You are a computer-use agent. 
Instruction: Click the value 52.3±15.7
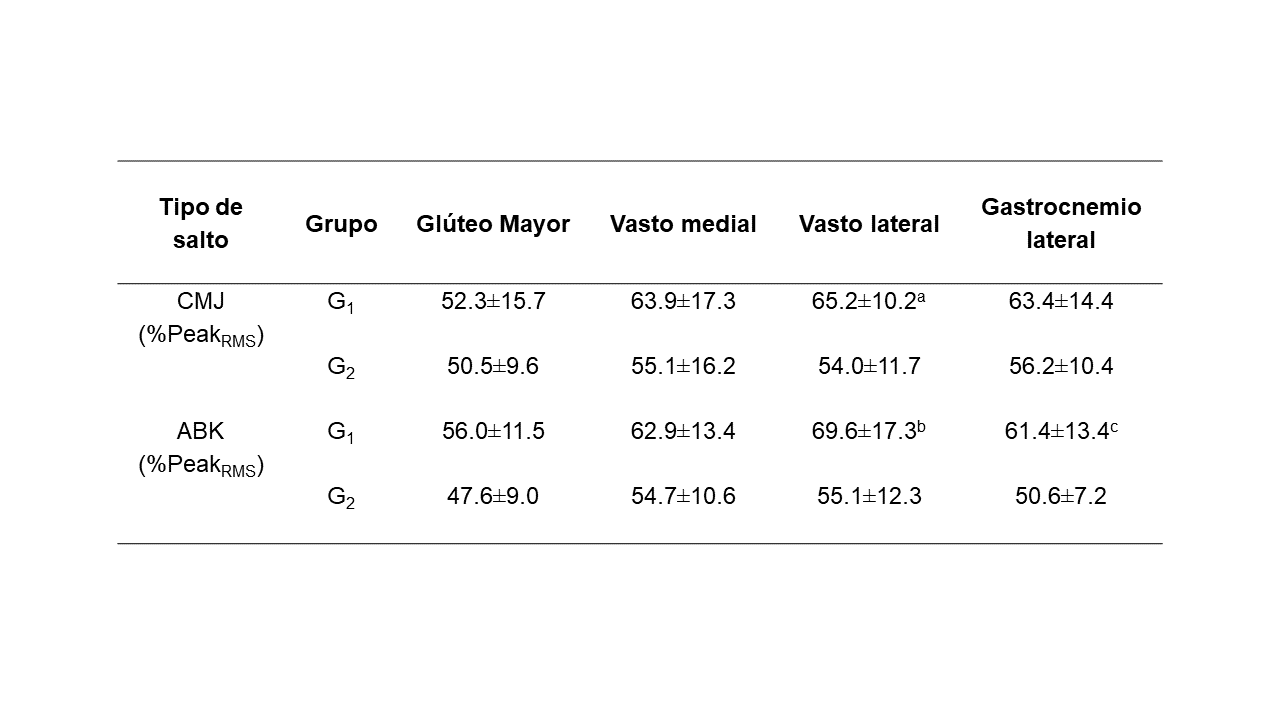(x=493, y=301)
